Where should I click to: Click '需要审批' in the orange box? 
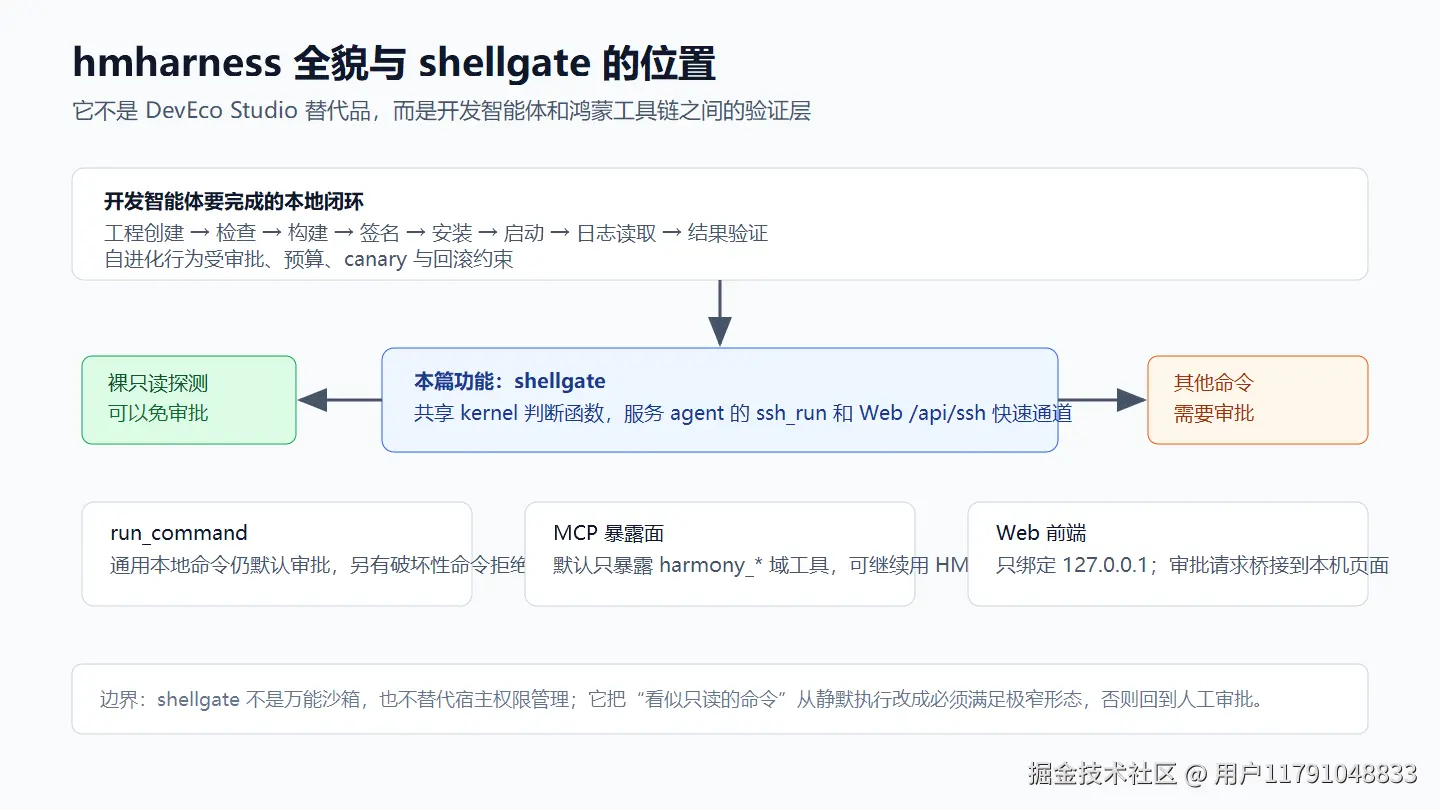[1213, 413]
